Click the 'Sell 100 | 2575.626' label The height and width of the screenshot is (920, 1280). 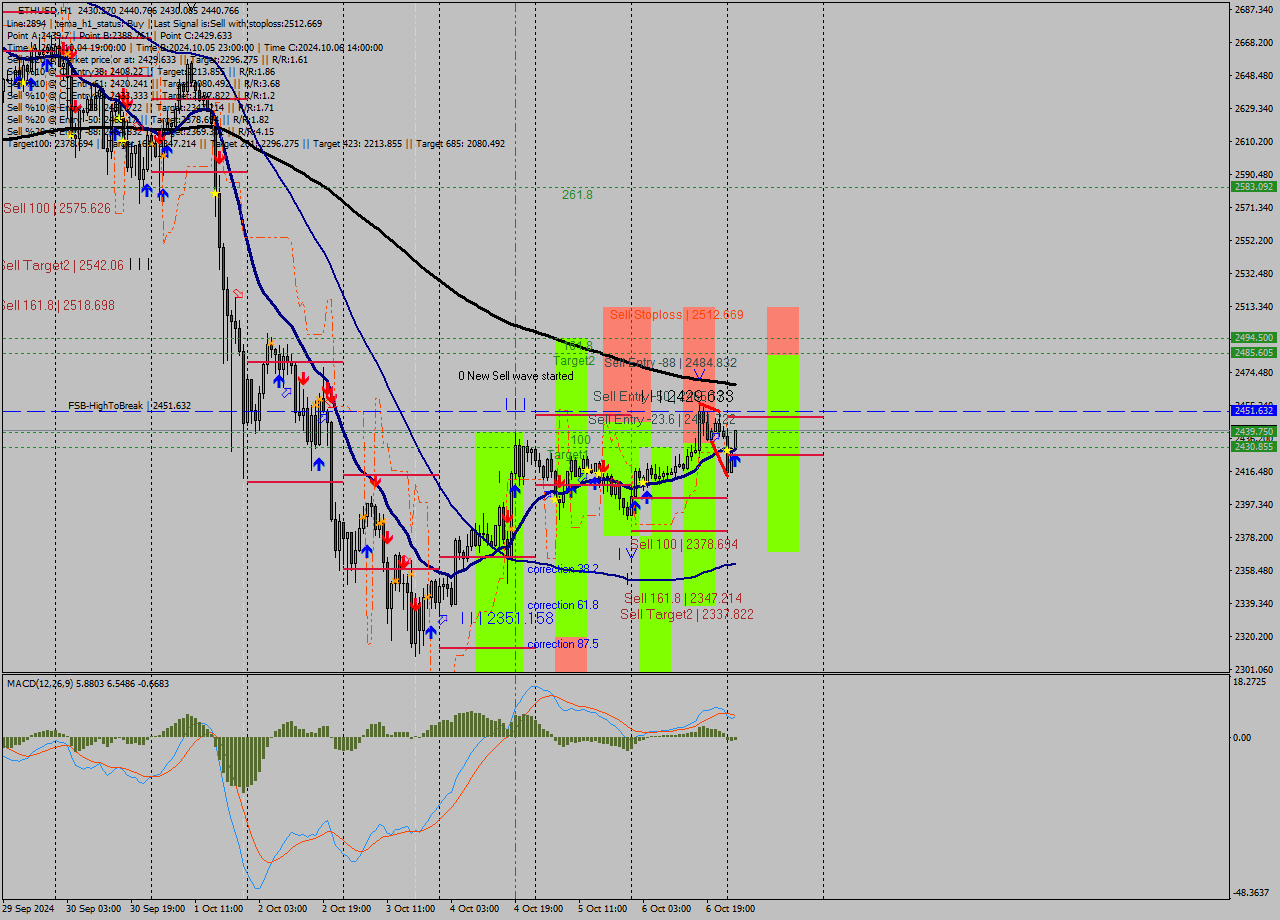(56, 208)
